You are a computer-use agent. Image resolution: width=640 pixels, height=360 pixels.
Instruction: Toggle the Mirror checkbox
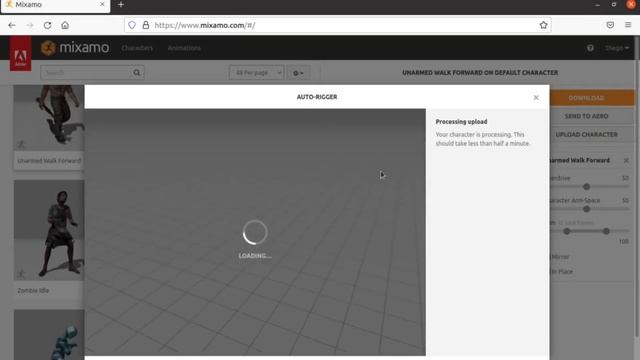(560, 257)
